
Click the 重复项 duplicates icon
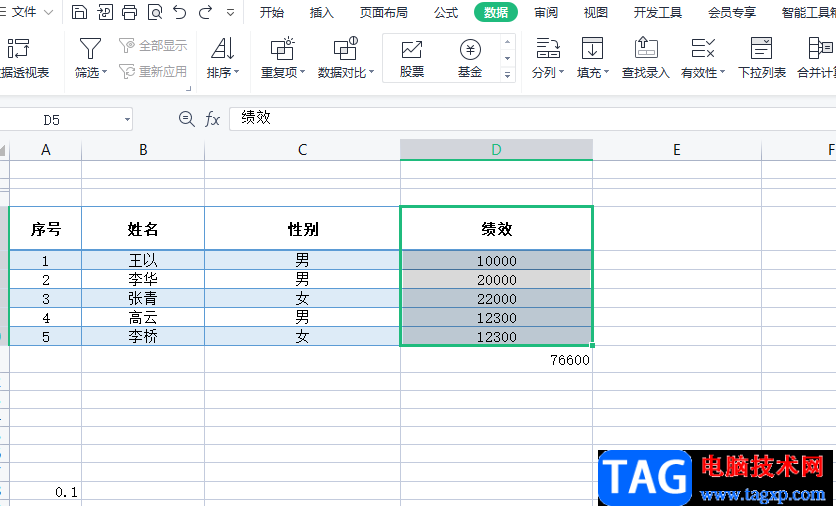(283, 49)
